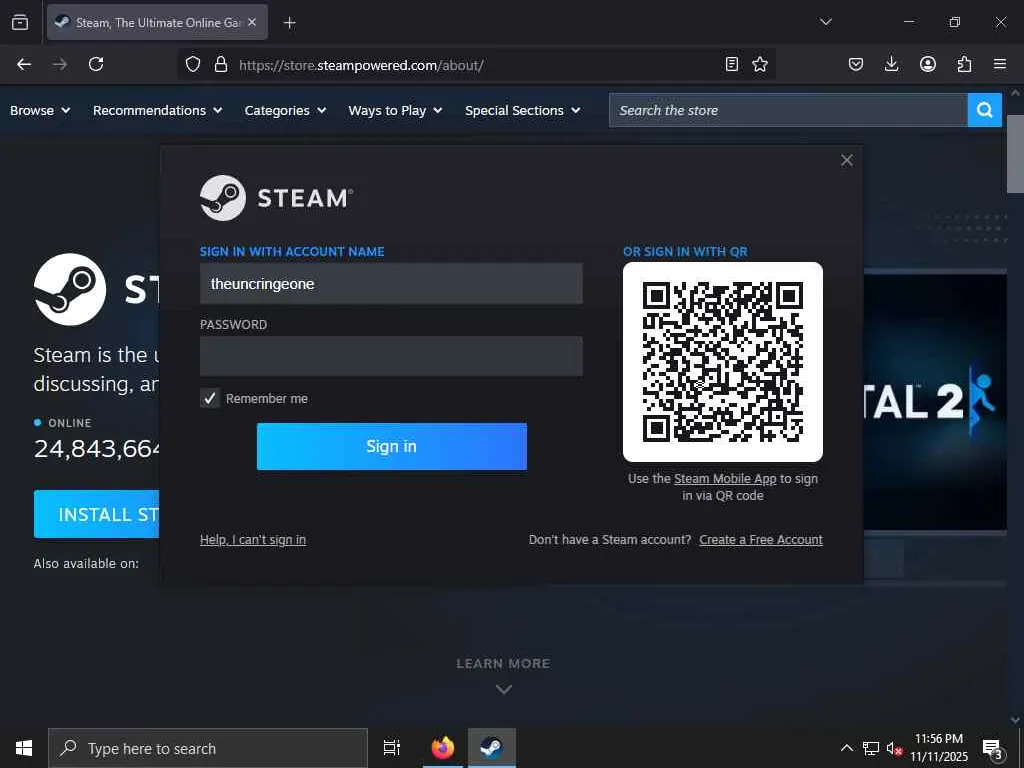Click the page vertical scrollbar thumb
Image resolution: width=1024 pixels, height=768 pixels.
click(1015, 154)
